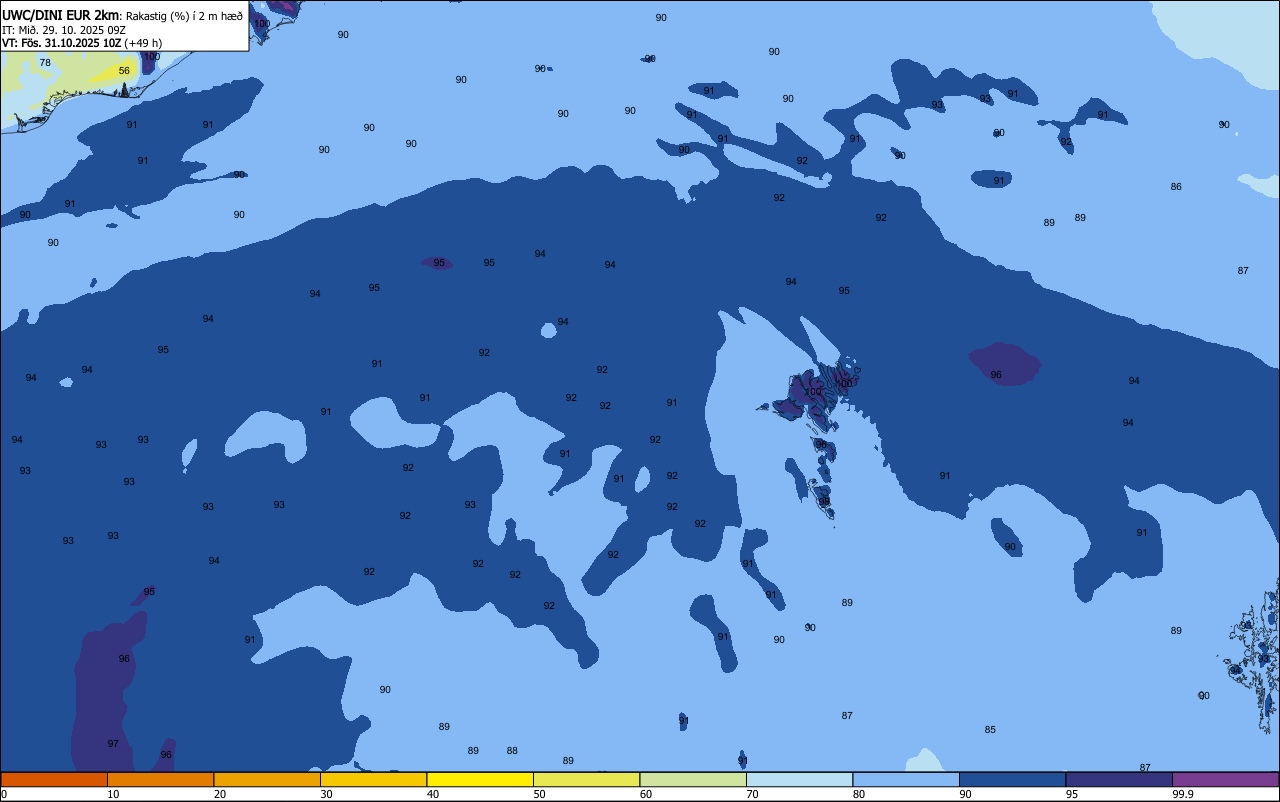Click the 50–60 yellow-green legend swatch
This screenshot has height=802, width=1280.
(x=586, y=779)
